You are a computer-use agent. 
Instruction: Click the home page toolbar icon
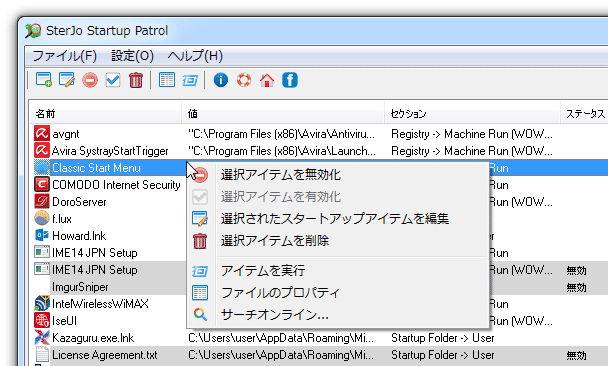(267, 80)
